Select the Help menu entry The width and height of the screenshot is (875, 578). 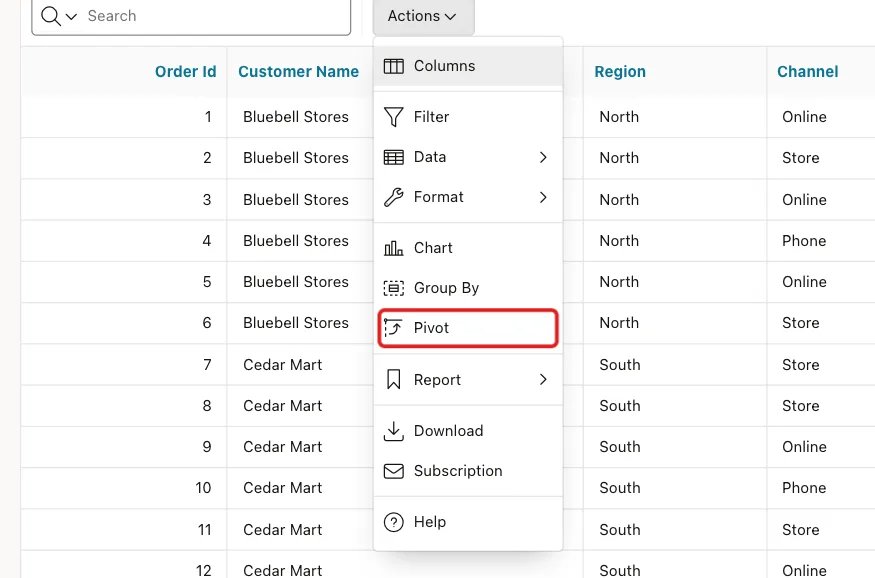point(468,522)
